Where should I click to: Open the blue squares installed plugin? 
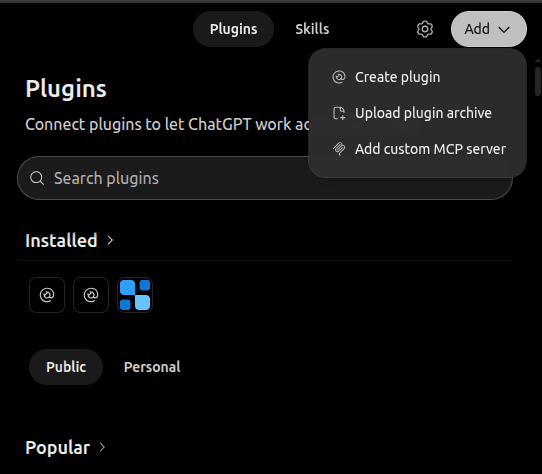[x=135, y=295]
